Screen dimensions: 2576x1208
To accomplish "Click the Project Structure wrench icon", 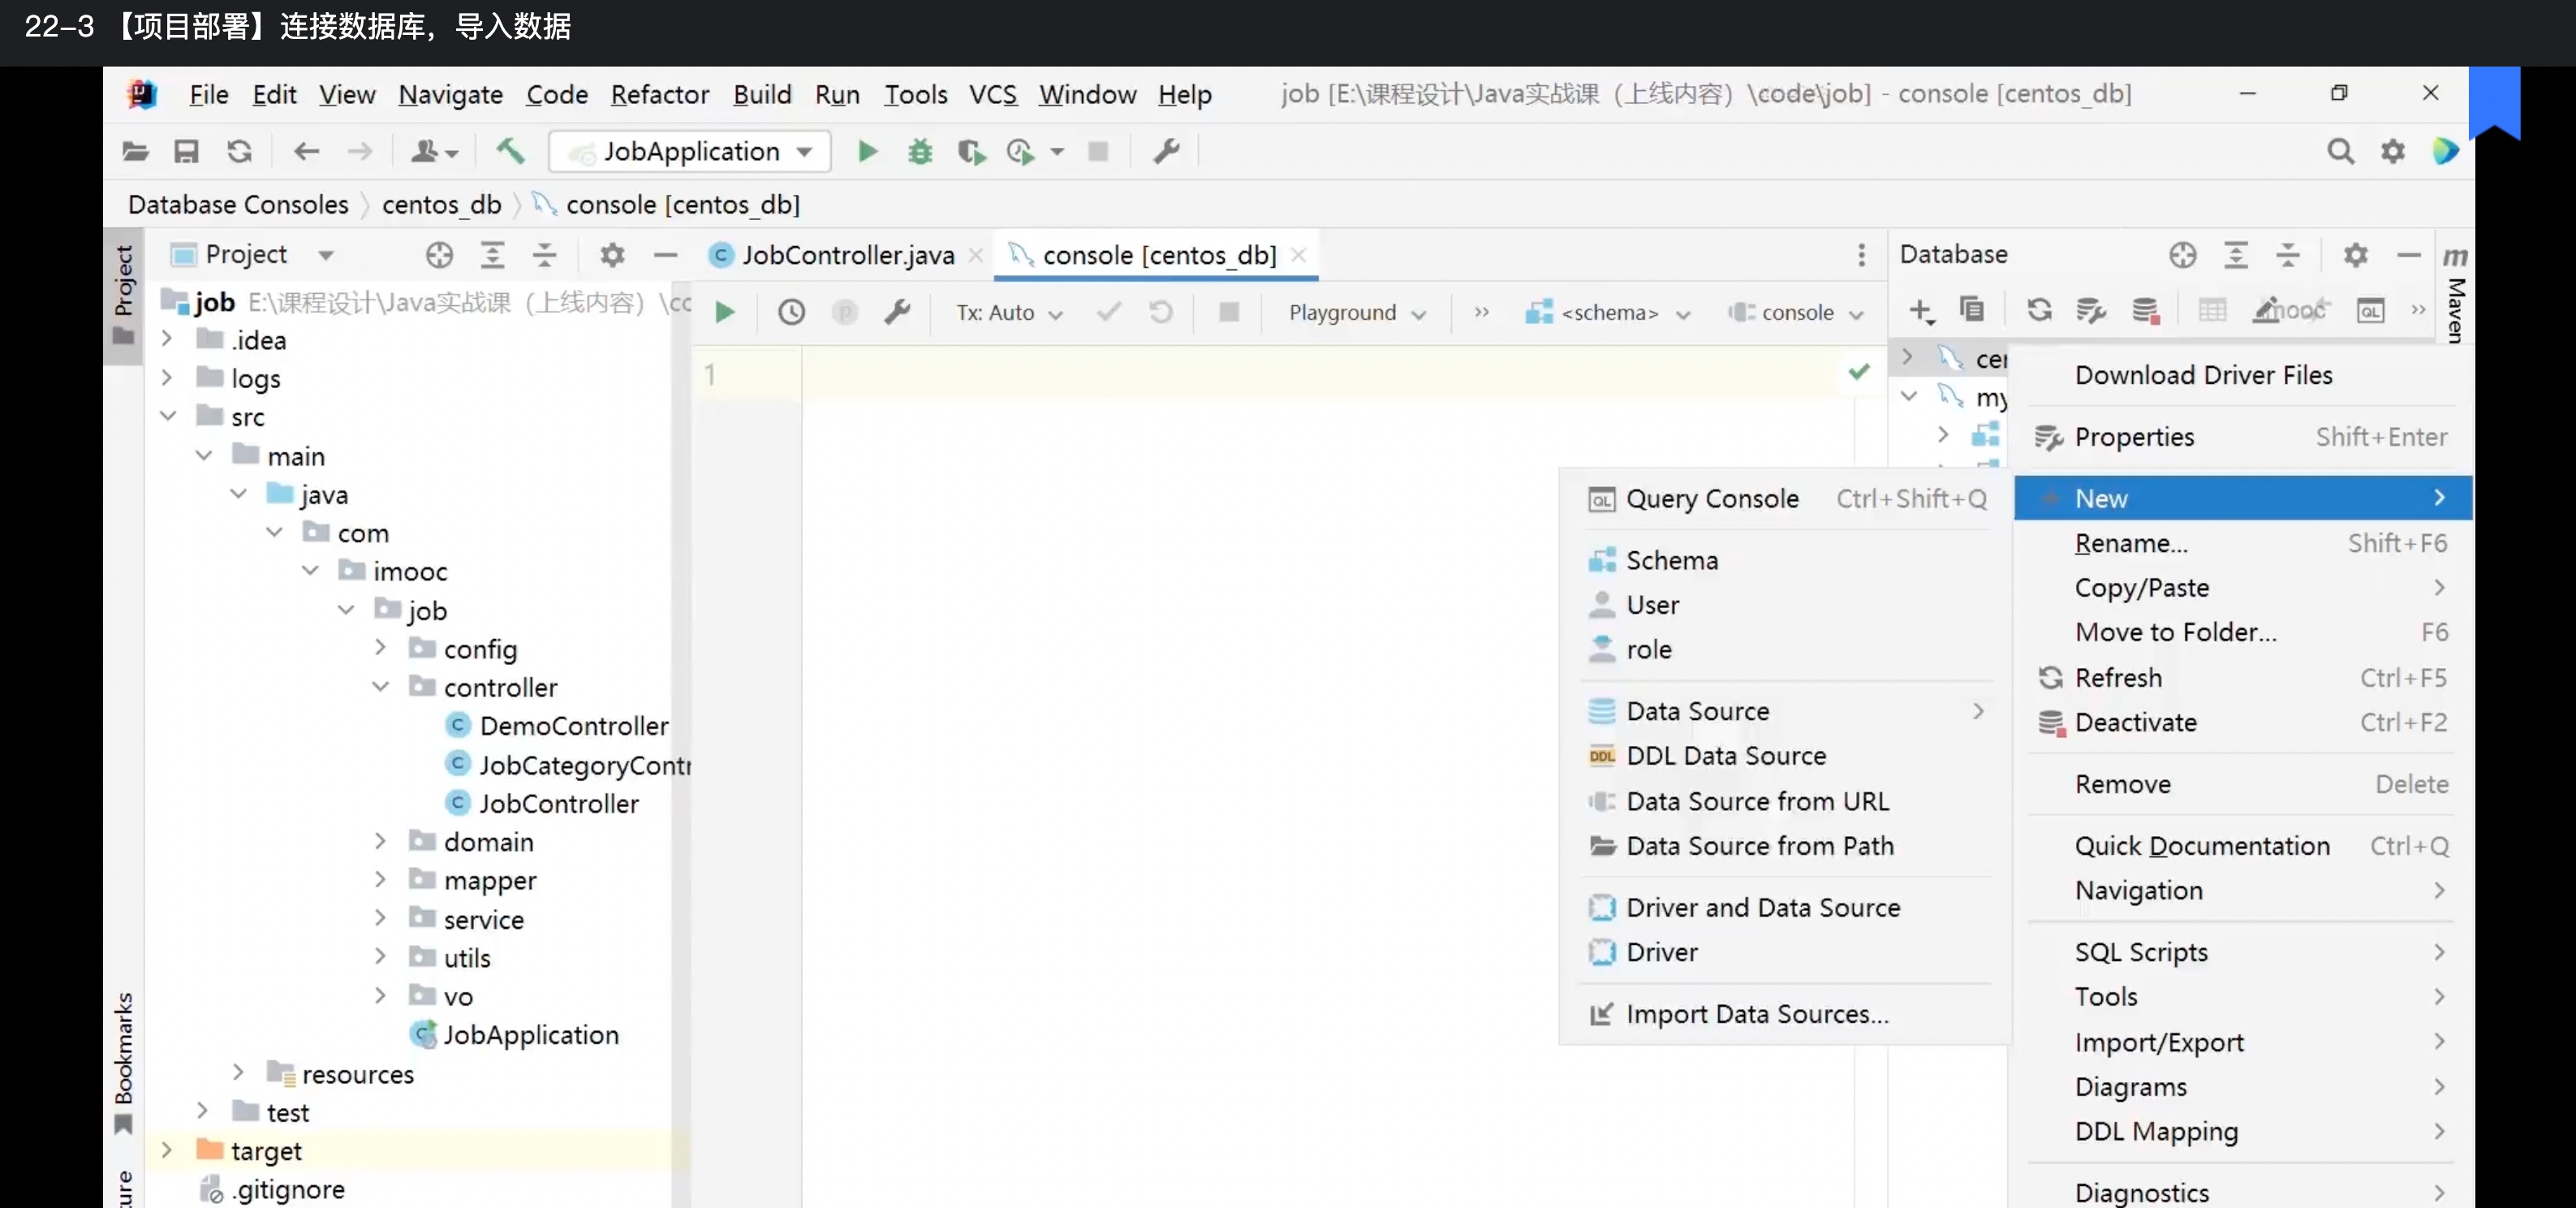I will point(1166,152).
